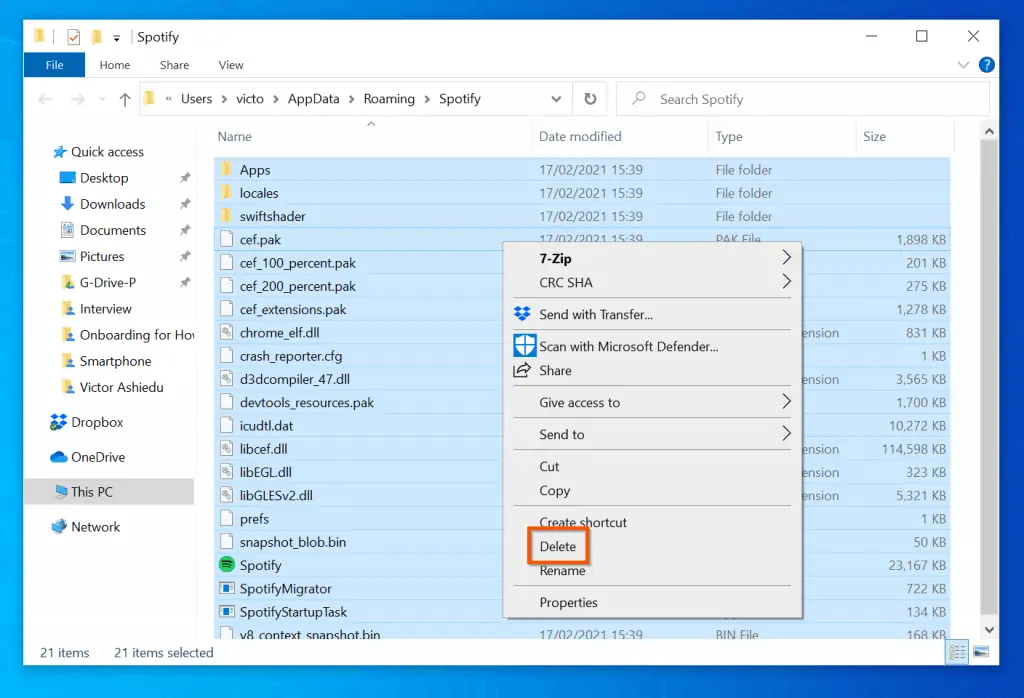1024x698 pixels.
Task: Select This PC in navigation pane
Action: click(91, 492)
